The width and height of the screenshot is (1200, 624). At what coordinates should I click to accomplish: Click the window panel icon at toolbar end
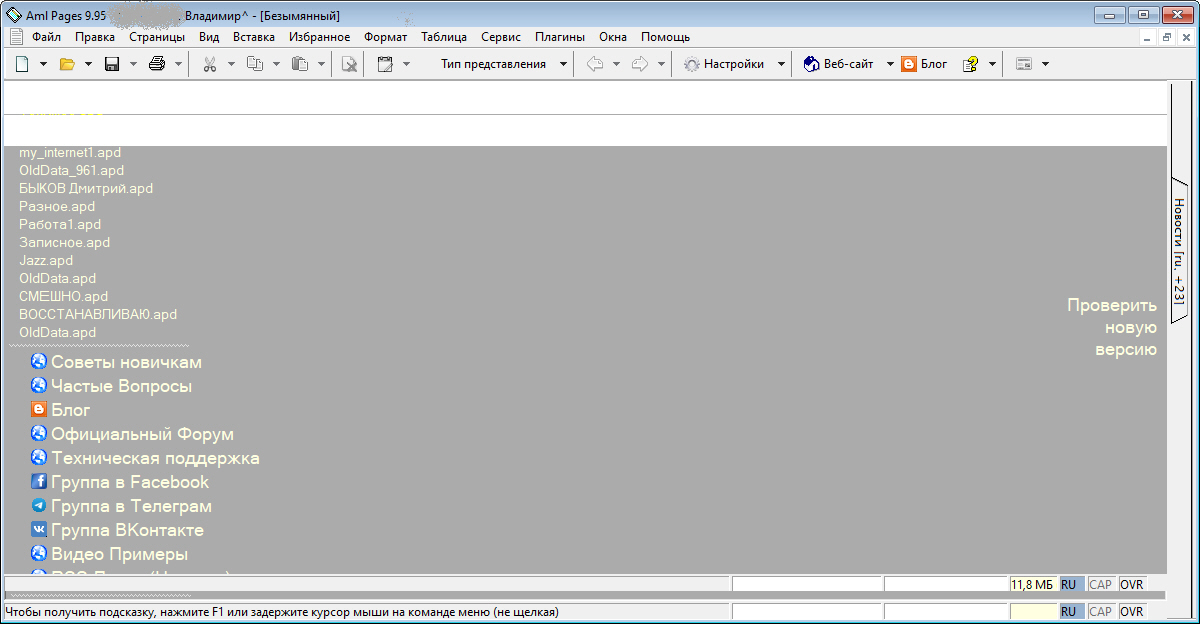tap(1023, 64)
